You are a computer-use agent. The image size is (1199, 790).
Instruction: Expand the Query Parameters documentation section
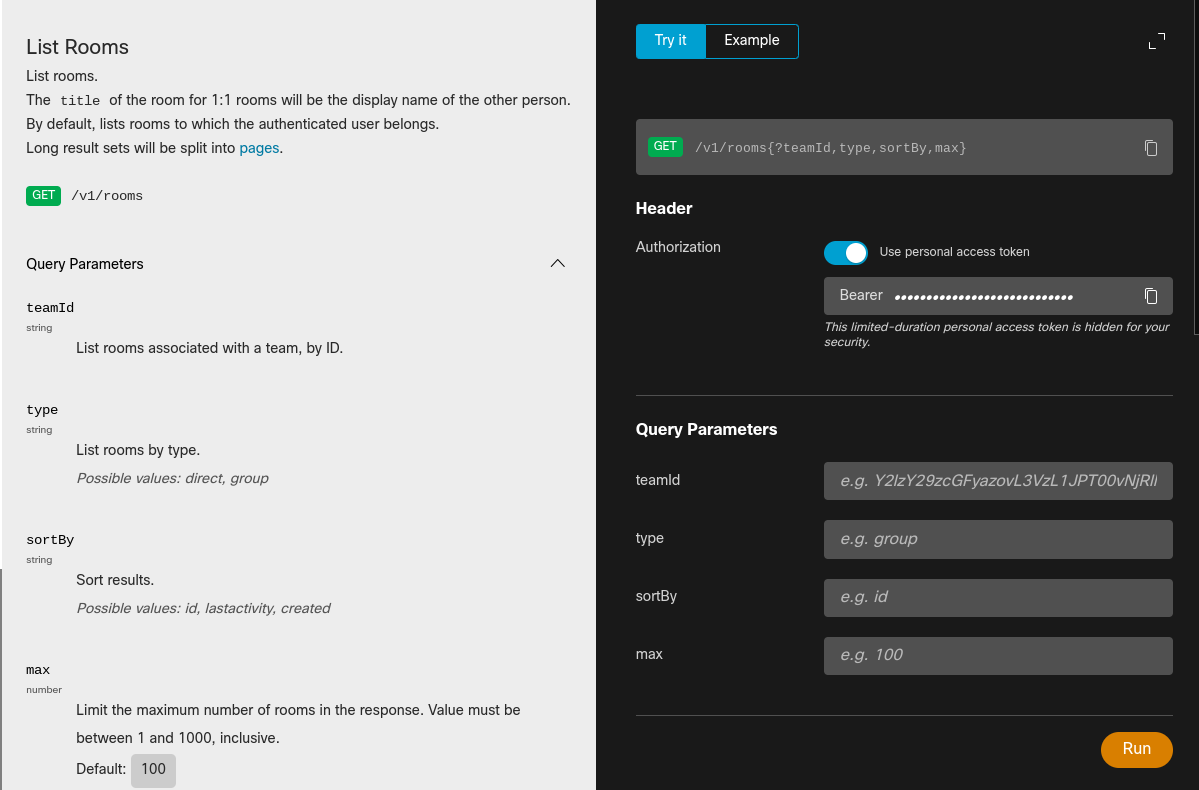pos(557,263)
